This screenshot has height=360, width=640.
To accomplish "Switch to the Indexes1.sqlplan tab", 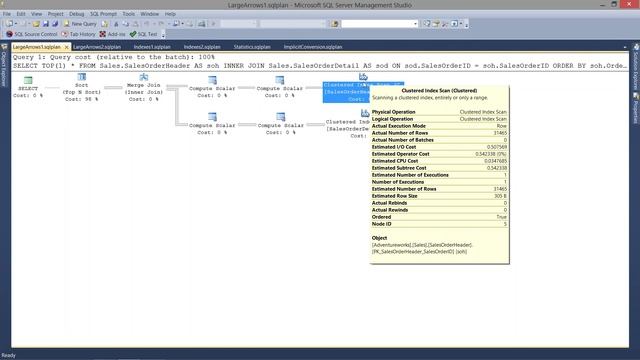I will 152,47.
